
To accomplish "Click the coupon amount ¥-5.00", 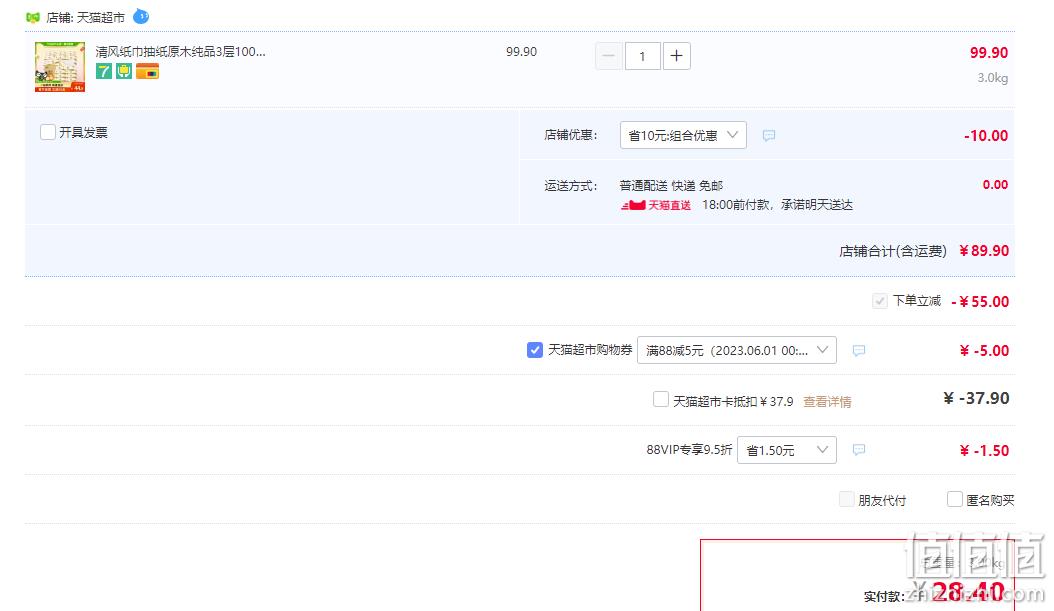I will (984, 351).
